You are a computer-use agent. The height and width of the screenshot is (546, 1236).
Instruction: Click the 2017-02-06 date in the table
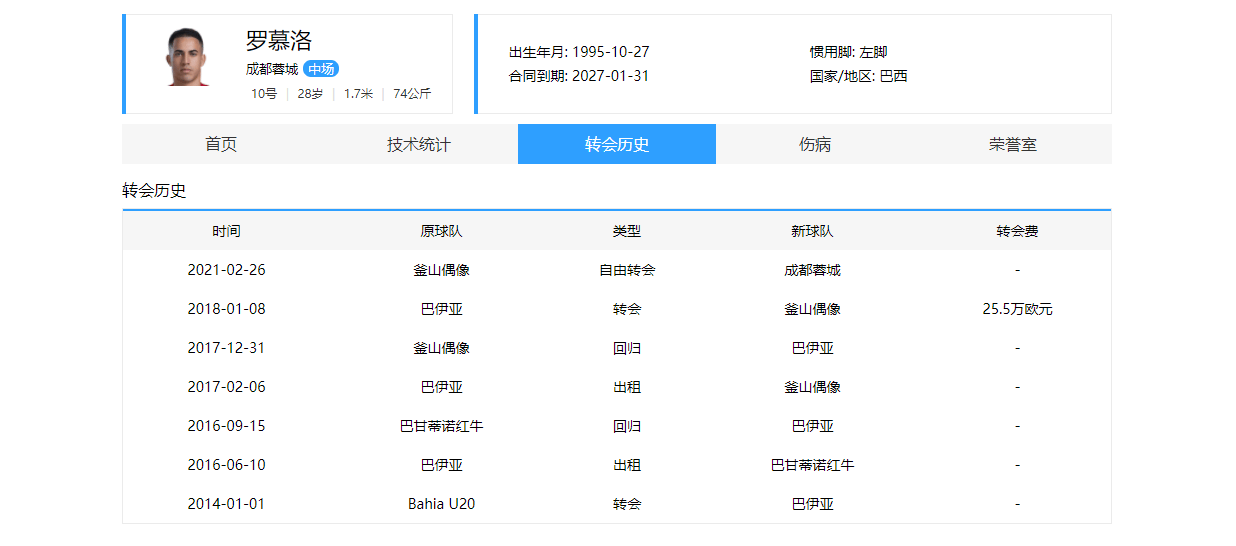pos(226,387)
